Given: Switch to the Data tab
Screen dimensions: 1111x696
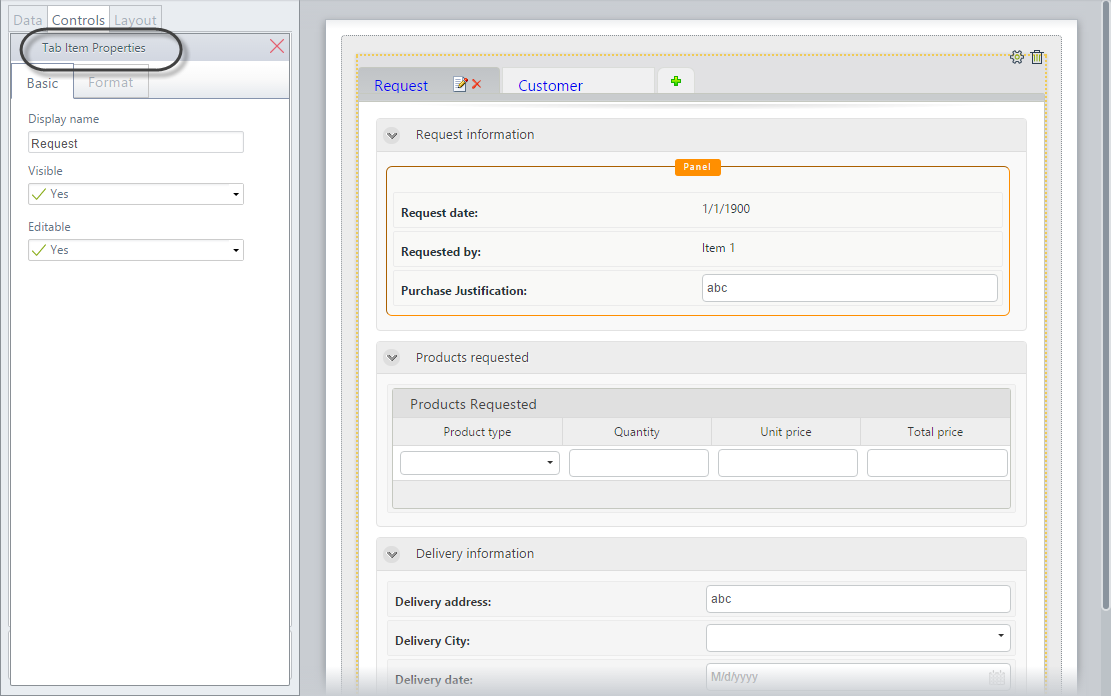Looking at the screenshot, I should coord(28,20).
